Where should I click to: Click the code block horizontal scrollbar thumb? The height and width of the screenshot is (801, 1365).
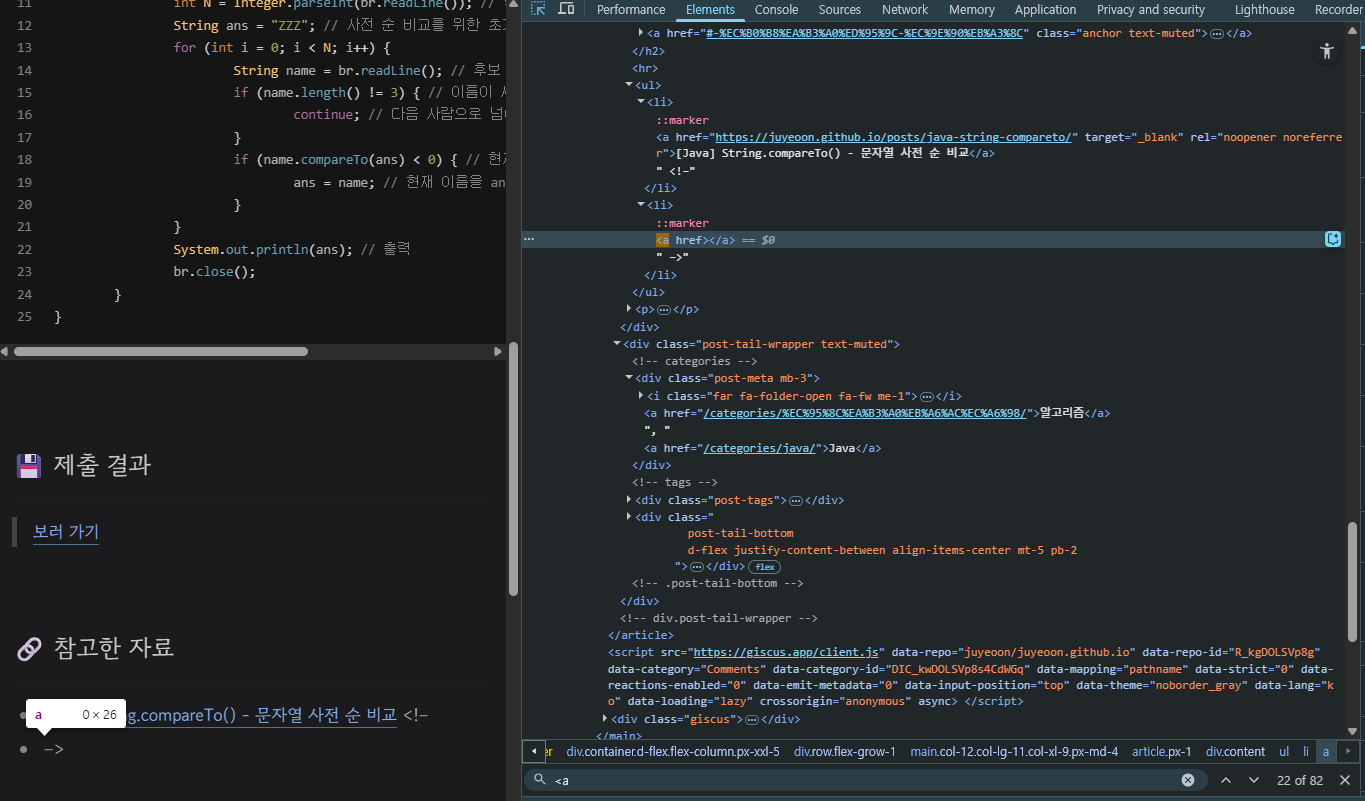pos(160,352)
